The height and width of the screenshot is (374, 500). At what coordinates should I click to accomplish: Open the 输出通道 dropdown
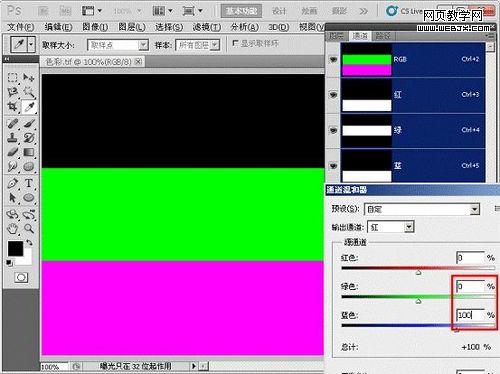point(391,227)
